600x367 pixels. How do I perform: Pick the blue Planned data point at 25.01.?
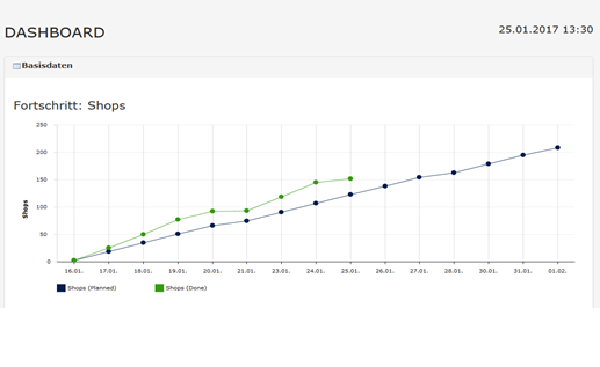(x=350, y=194)
